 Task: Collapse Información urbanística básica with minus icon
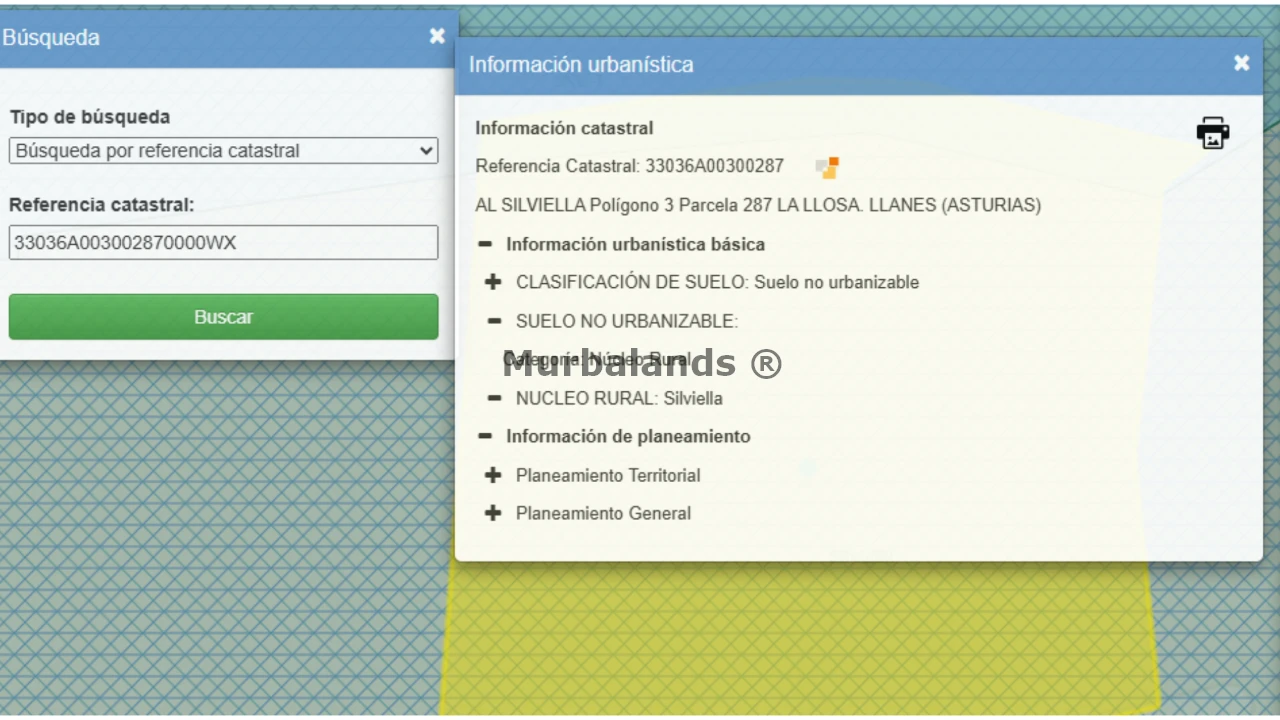[485, 244]
